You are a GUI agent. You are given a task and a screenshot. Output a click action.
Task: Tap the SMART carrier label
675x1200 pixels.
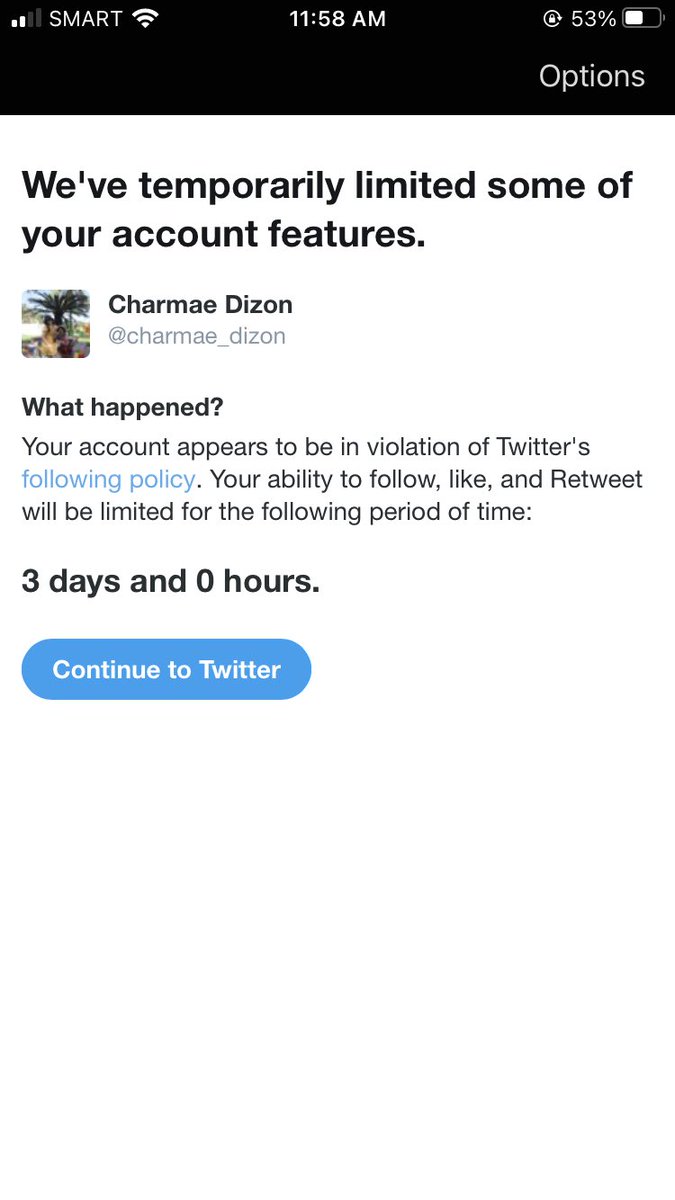[x=86, y=19]
